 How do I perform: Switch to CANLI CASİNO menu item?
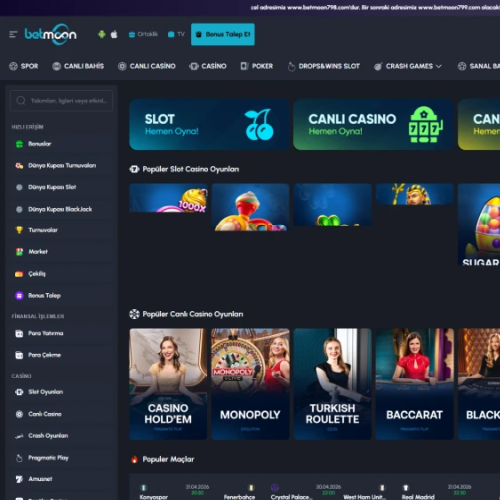click(x=147, y=66)
